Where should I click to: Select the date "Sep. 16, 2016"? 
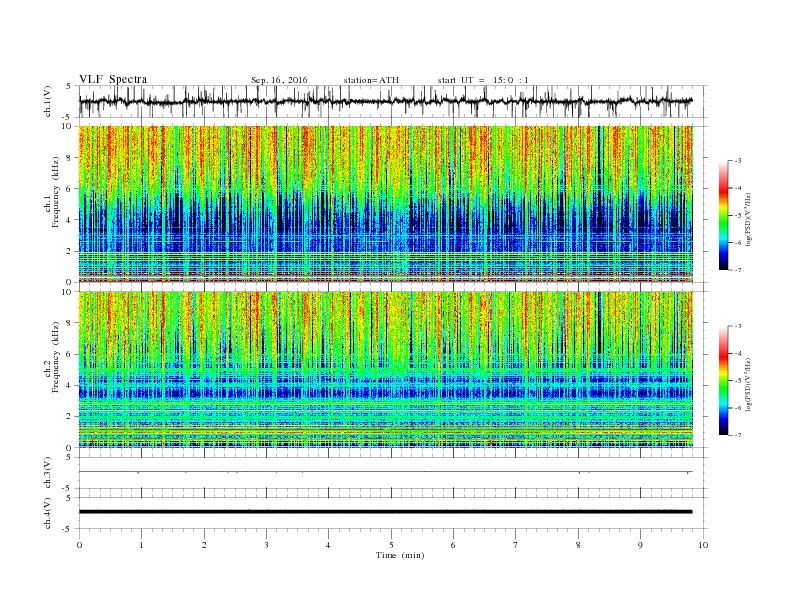pyautogui.click(x=279, y=80)
